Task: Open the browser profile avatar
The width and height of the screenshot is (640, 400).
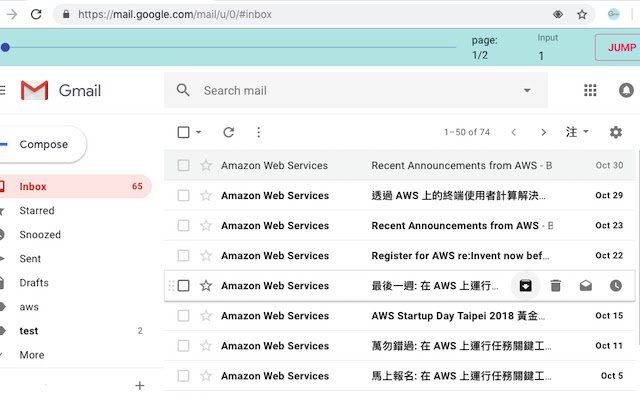Action: (613, 14)
